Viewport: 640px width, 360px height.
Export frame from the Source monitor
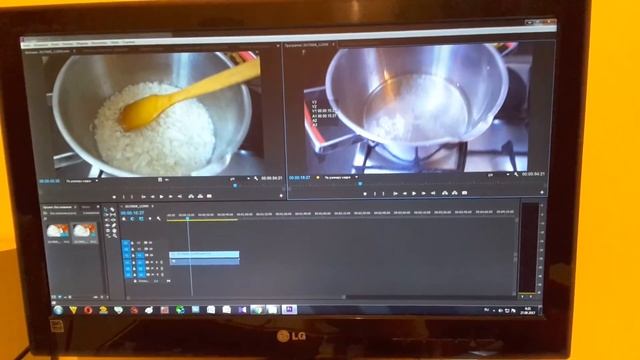pyautogui.click(x=209, y=196)
